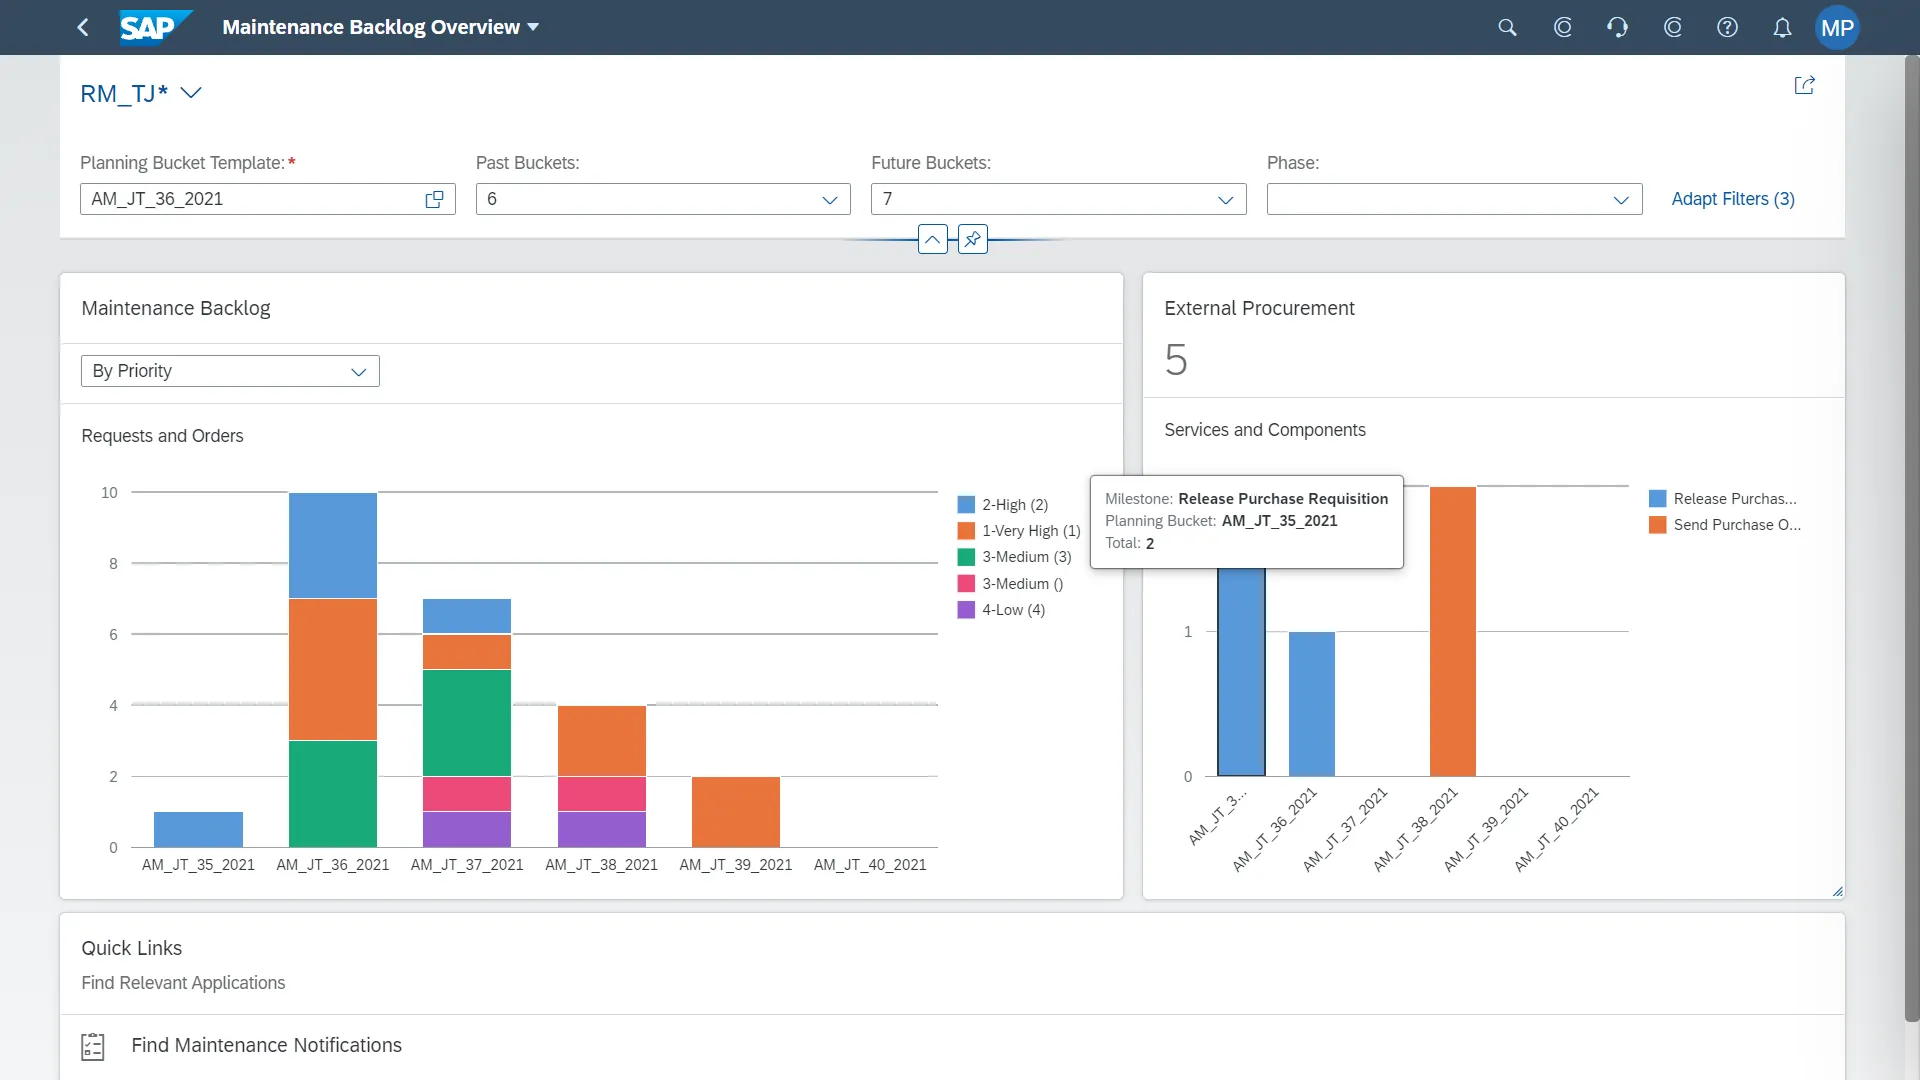Click the share export icon
1920x1080 pixels.
point(1804,85)
